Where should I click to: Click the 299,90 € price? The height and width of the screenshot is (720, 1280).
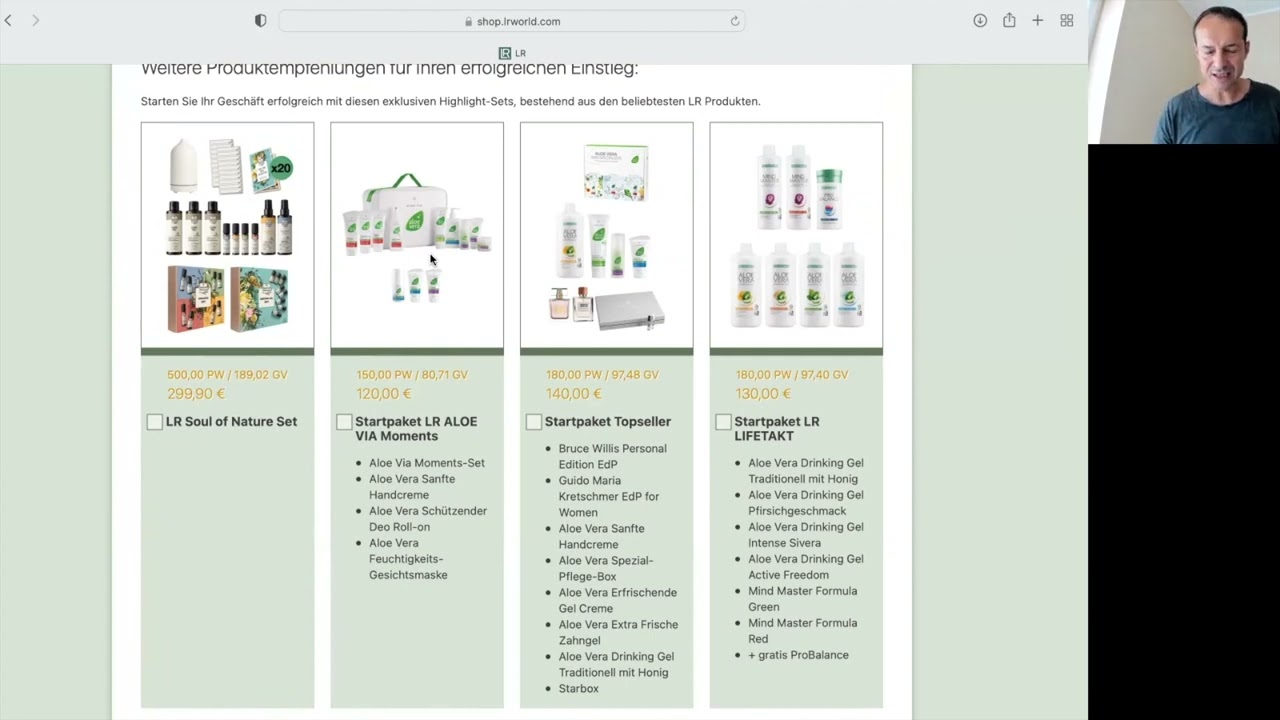coord(196,394)
